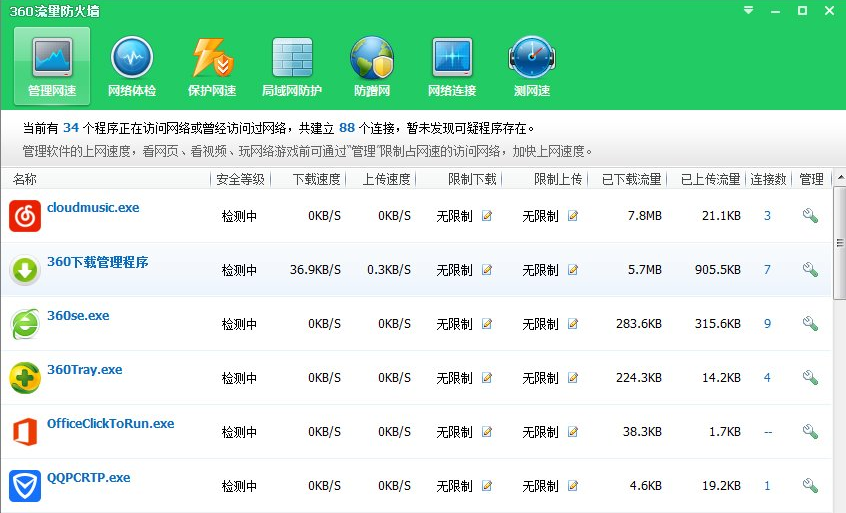The image size is (846, 513).
Task: Edit download limit for OfficeClickToRun.exe
Action: [487, 432]
